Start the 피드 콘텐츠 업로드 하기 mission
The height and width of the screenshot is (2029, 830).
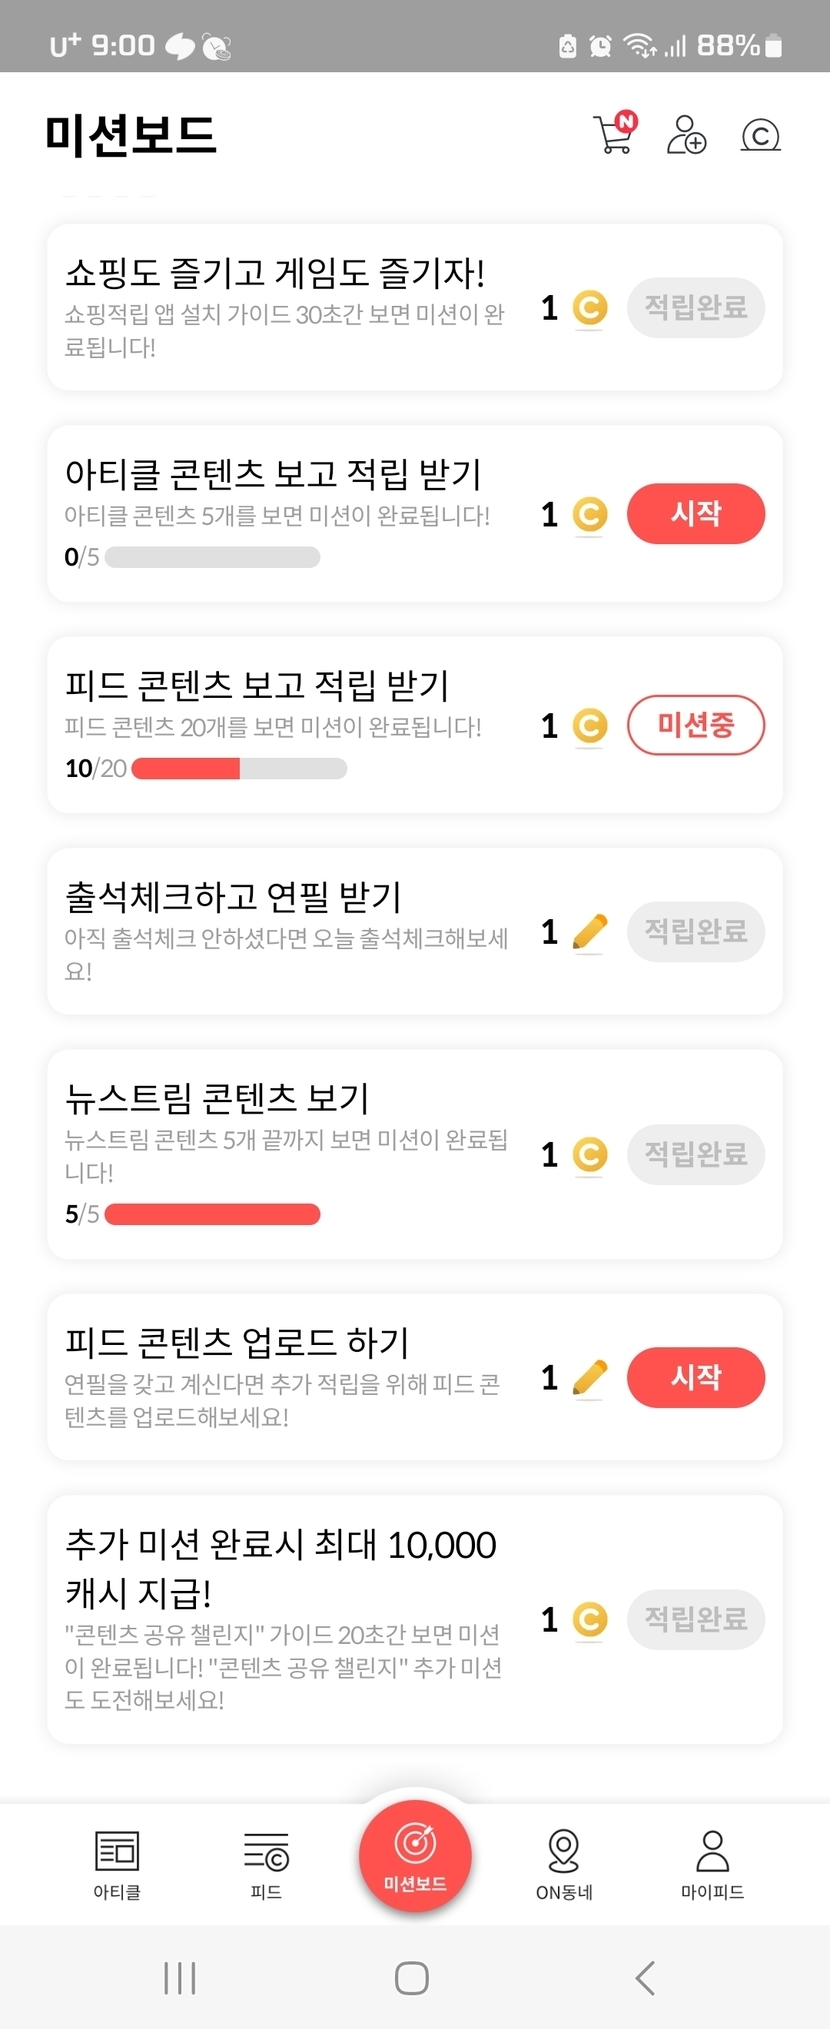pyautogui.click(x=695, y=1377)
